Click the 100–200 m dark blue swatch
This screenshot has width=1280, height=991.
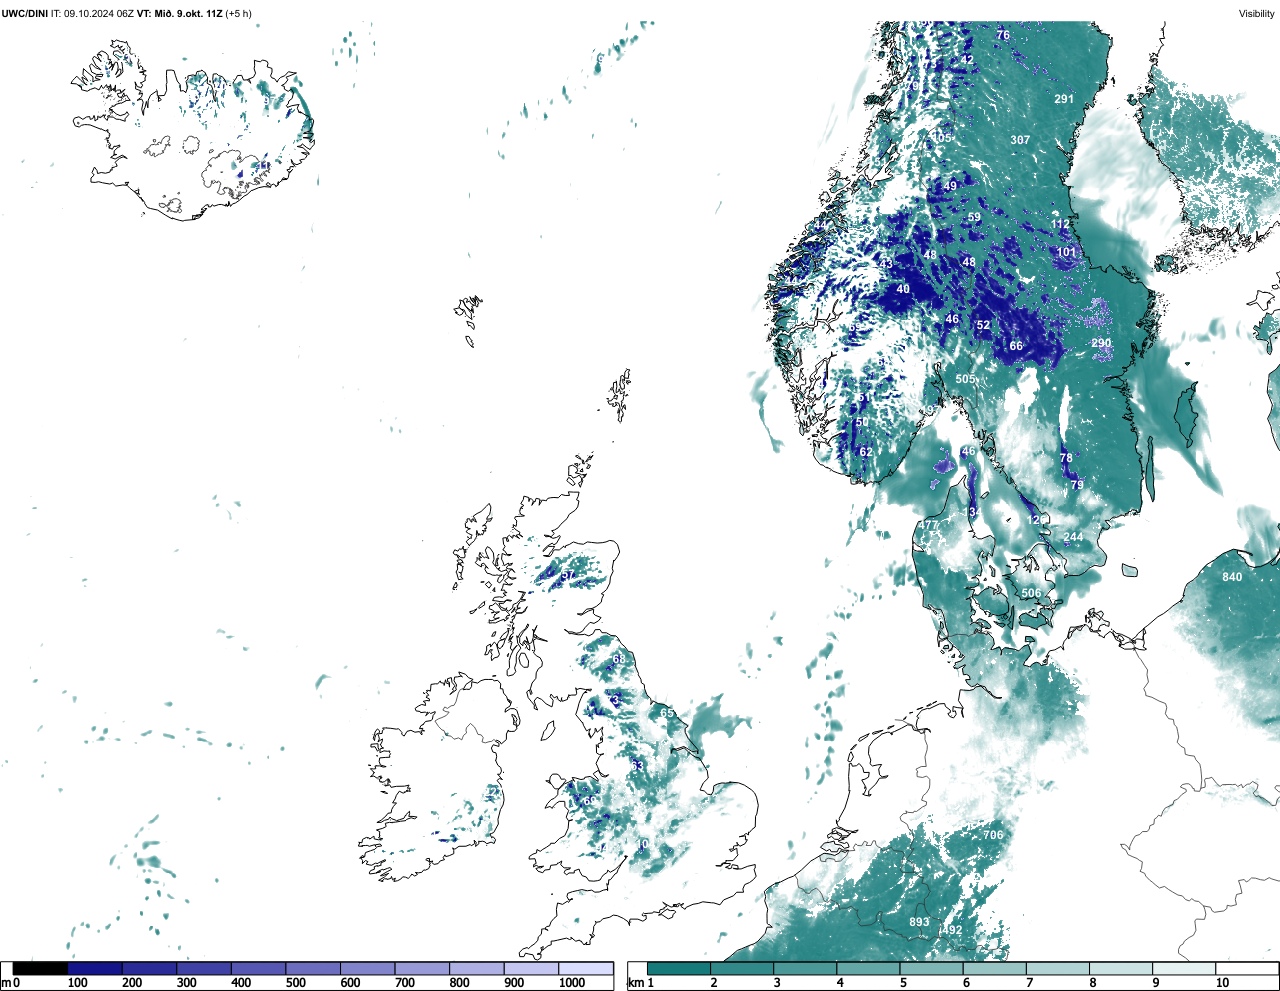pos(95,969)
